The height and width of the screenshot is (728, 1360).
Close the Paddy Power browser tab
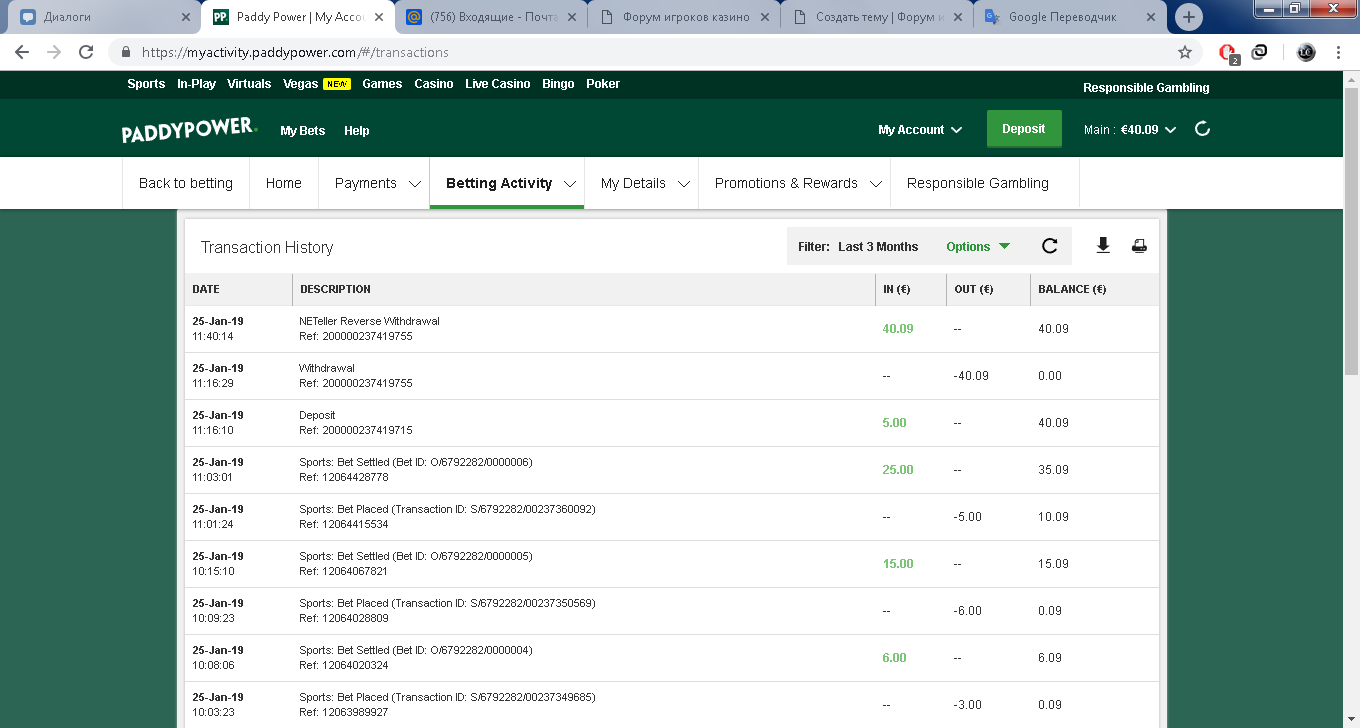pyautogui.click(x=380, y=17)
